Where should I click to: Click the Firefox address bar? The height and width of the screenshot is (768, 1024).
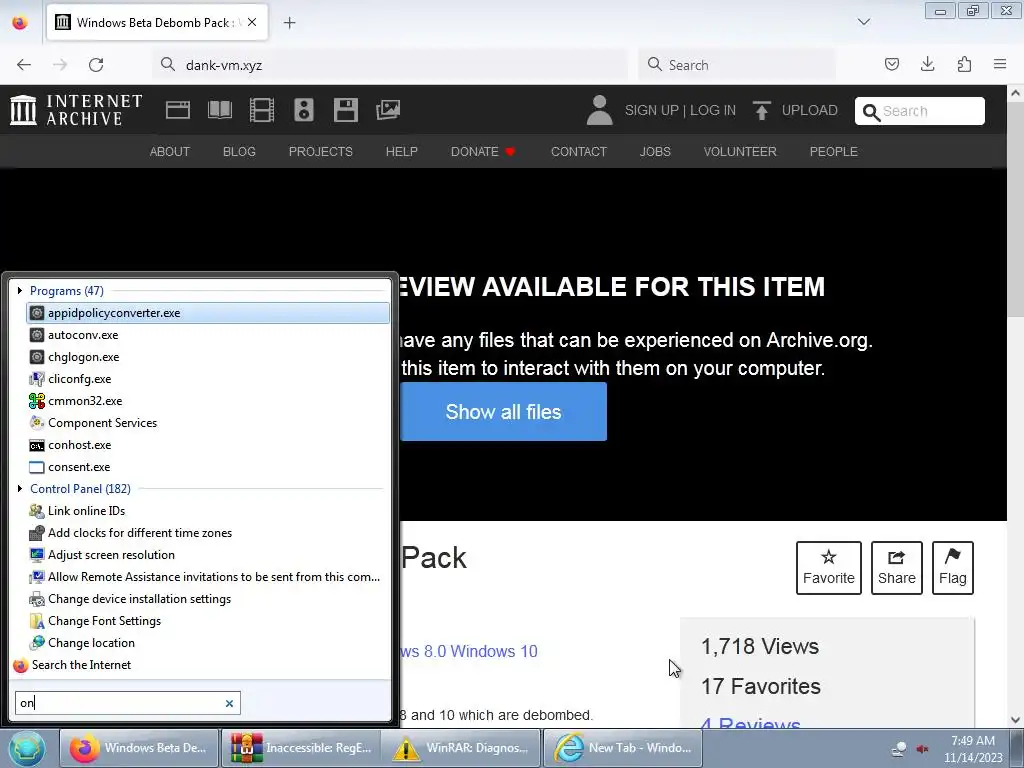tap(390, 65)
